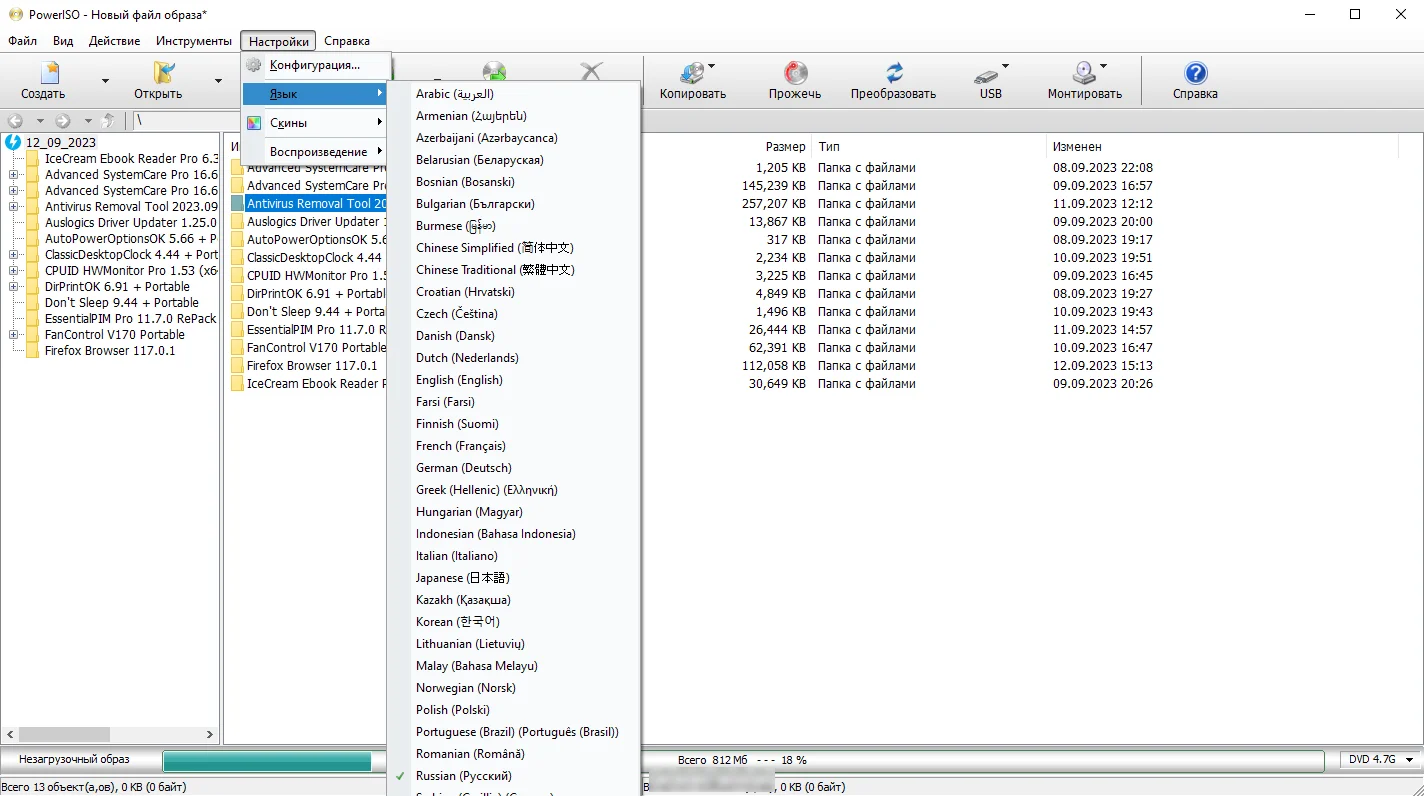The width and height of the screenshot is (1424, 796).
Task: Click the Изменен column header
Action: tap(1077, 146)
